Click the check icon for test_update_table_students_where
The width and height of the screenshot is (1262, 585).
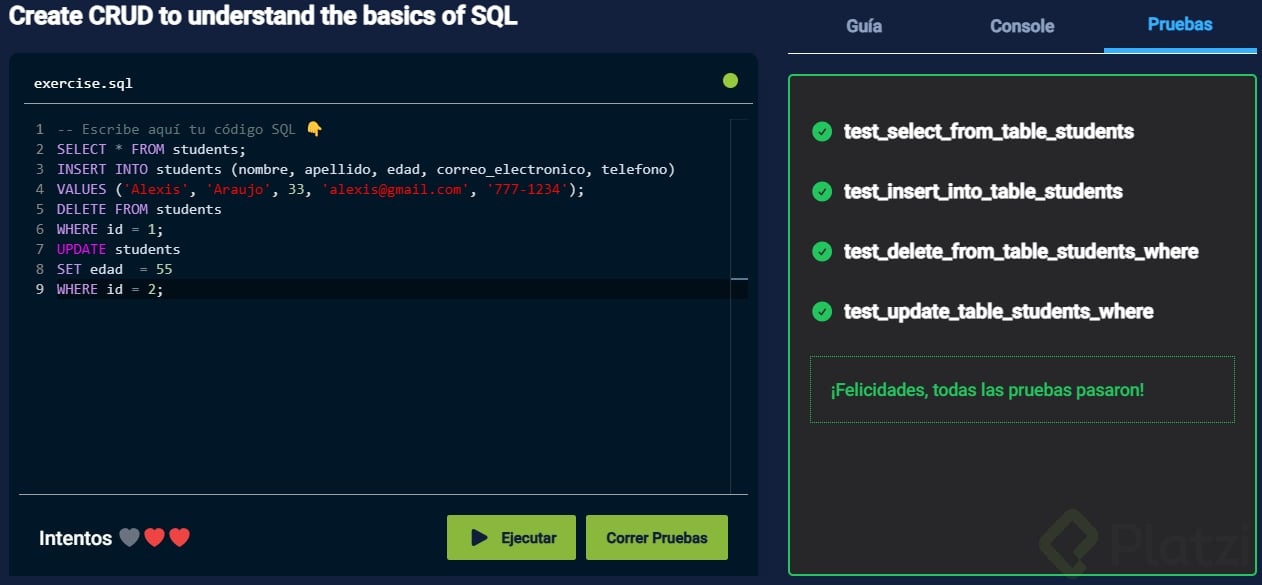pyautogui.click(x=822, y=311)
